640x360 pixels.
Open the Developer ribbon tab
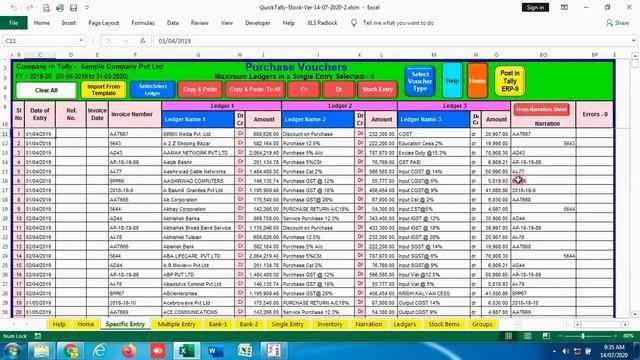(x=258, y=23)
